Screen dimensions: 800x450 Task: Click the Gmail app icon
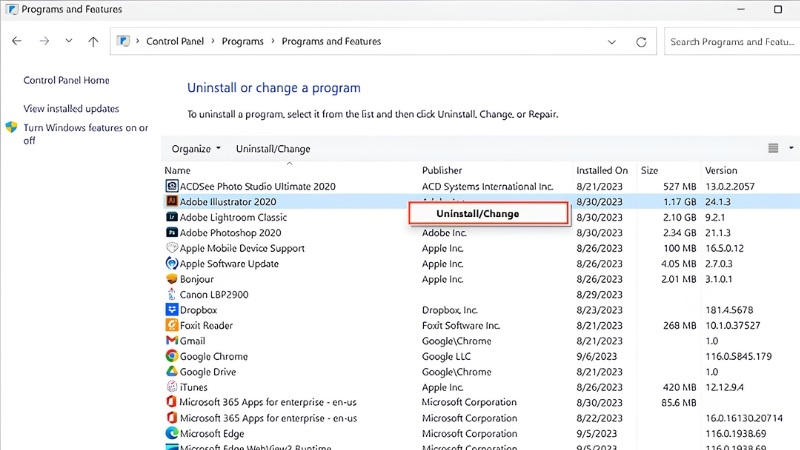(x=172, y=340)
